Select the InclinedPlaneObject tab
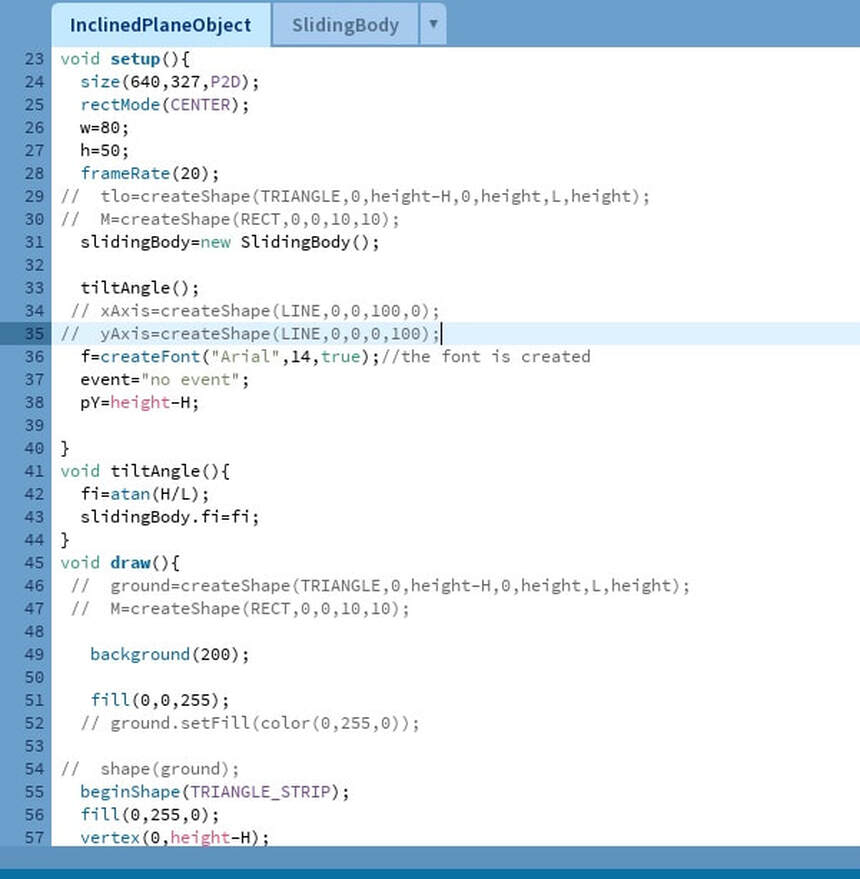The image size is (860, 879). tap(160, 25)
